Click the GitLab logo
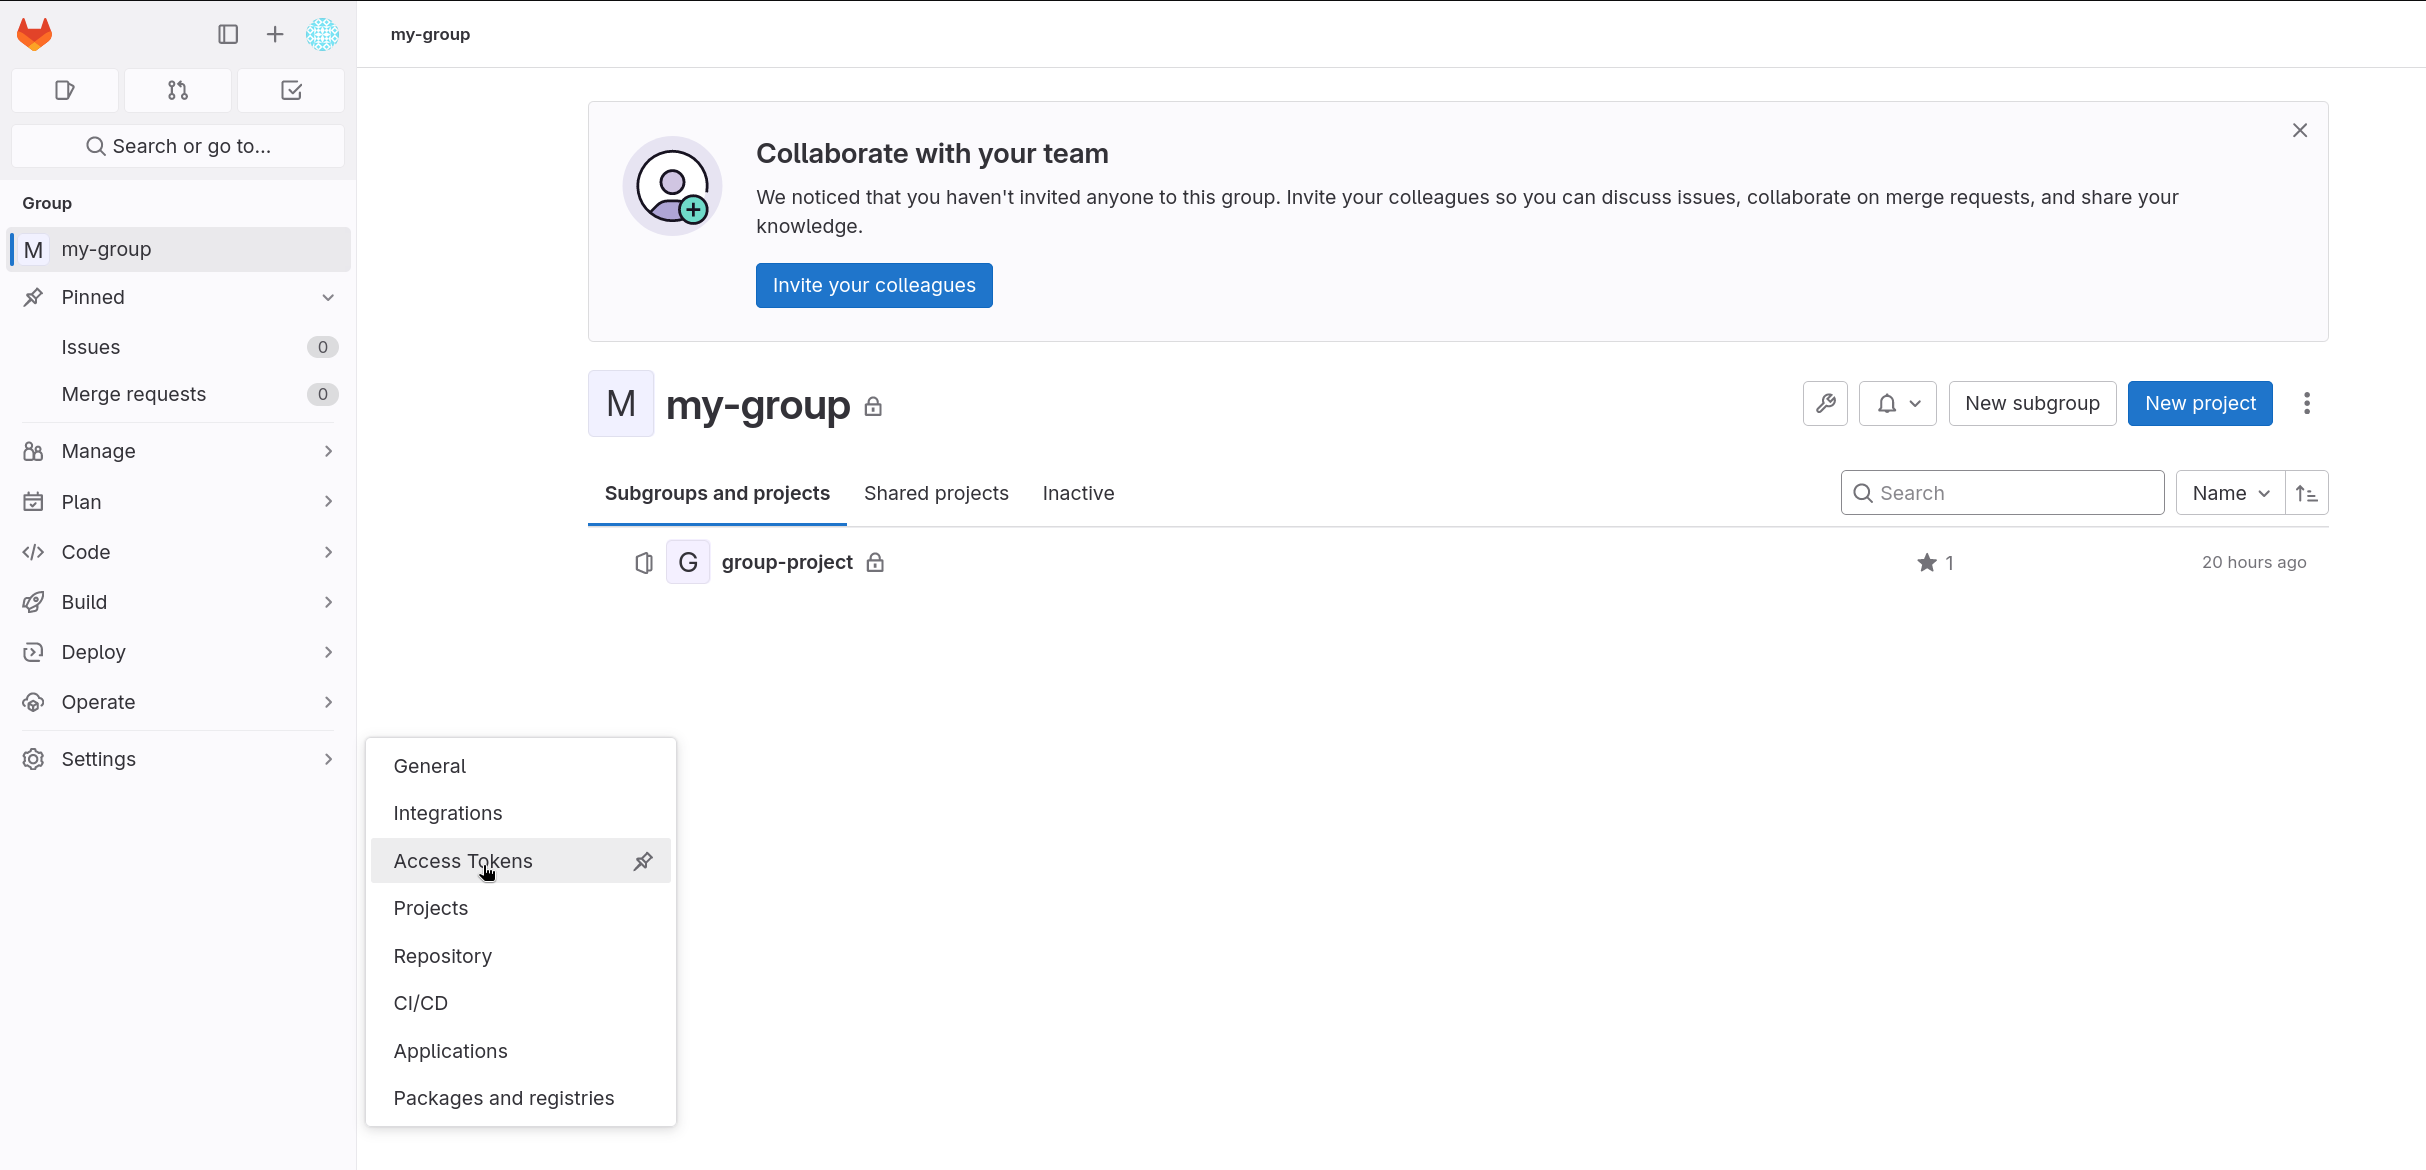 (33, 33)
